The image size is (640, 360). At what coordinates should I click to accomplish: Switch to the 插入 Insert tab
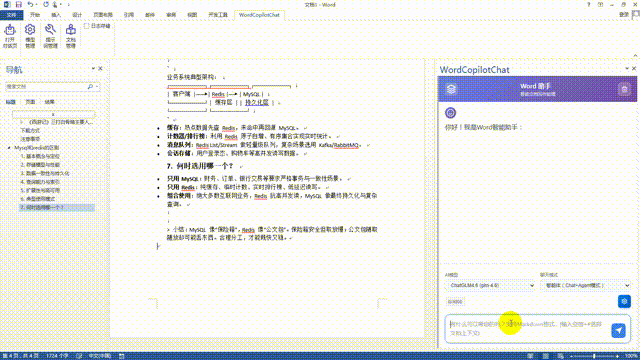(x=56, y=15)
